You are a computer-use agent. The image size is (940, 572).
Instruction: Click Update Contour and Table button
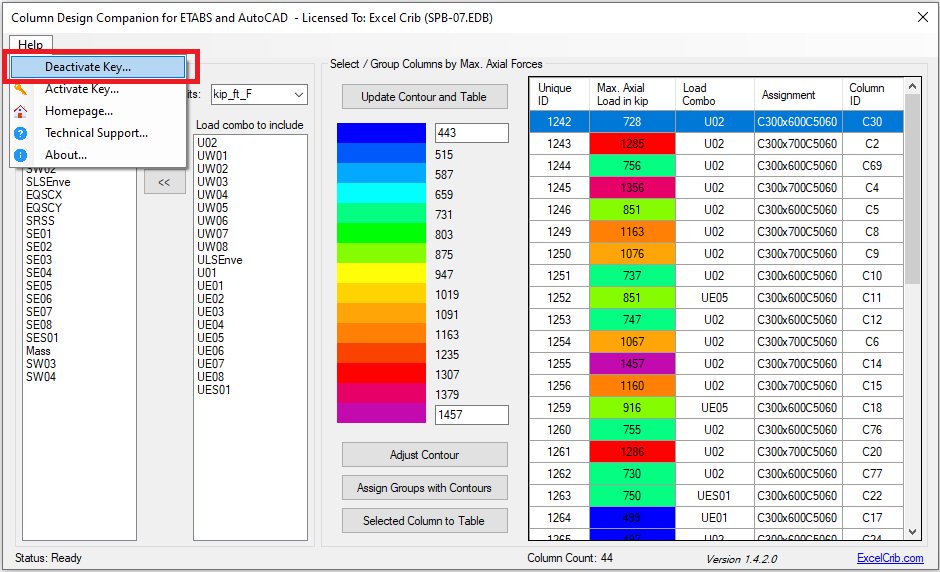coord(424,97)
